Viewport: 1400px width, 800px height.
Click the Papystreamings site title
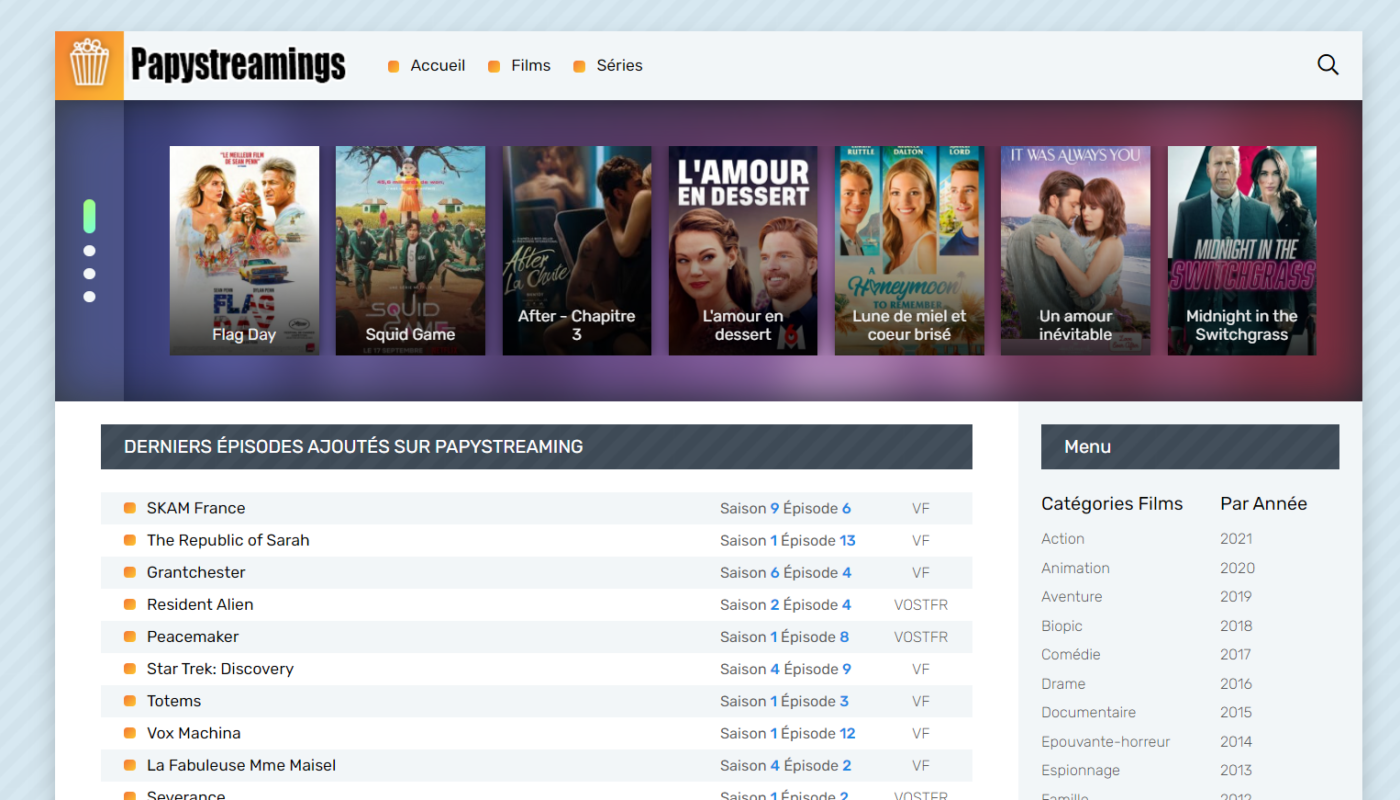click(238, 65)
